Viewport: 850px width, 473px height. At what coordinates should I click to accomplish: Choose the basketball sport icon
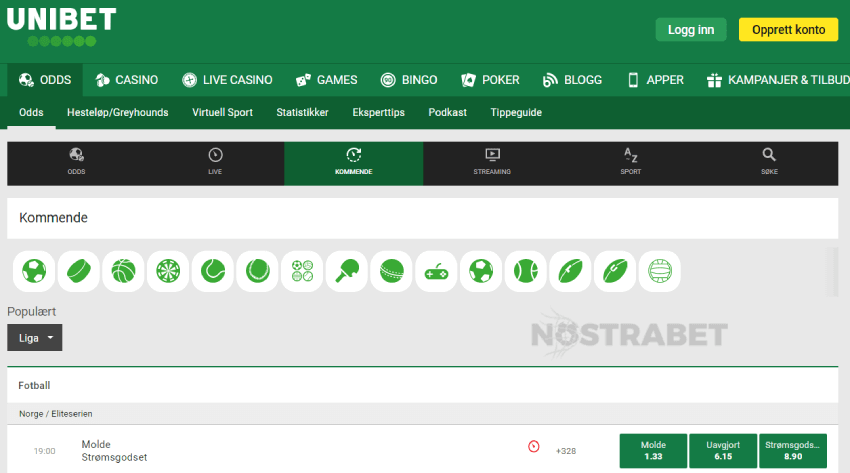(124, 271)
